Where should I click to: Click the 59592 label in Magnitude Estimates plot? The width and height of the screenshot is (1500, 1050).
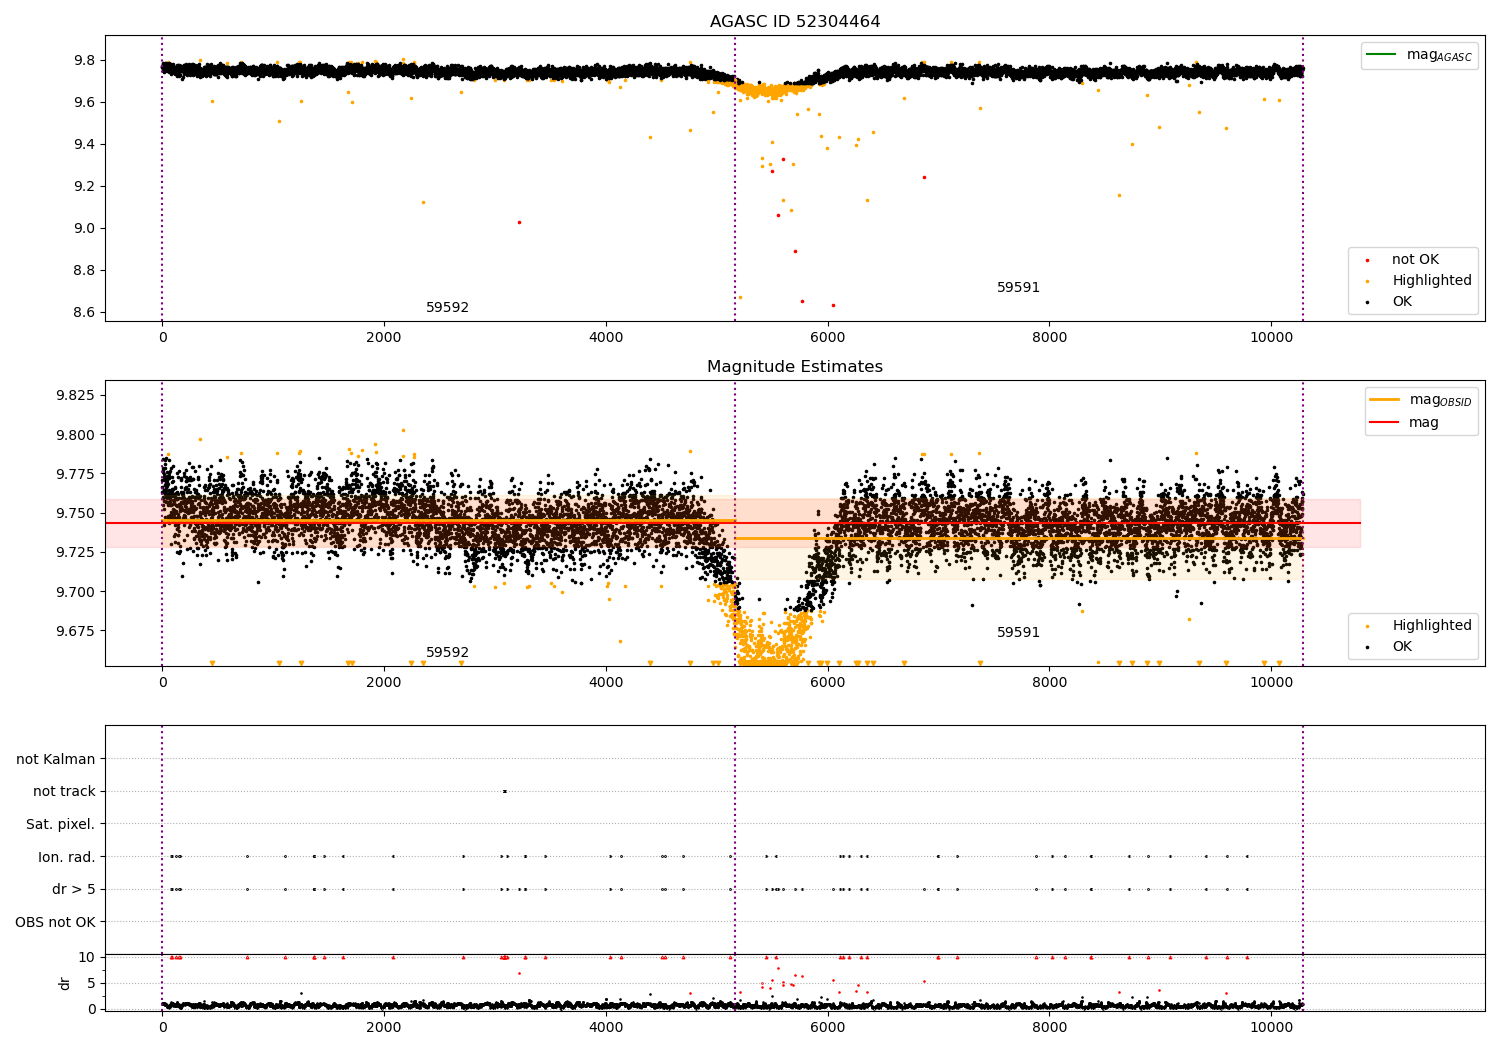pyautogui.click(x=447, y=653)
